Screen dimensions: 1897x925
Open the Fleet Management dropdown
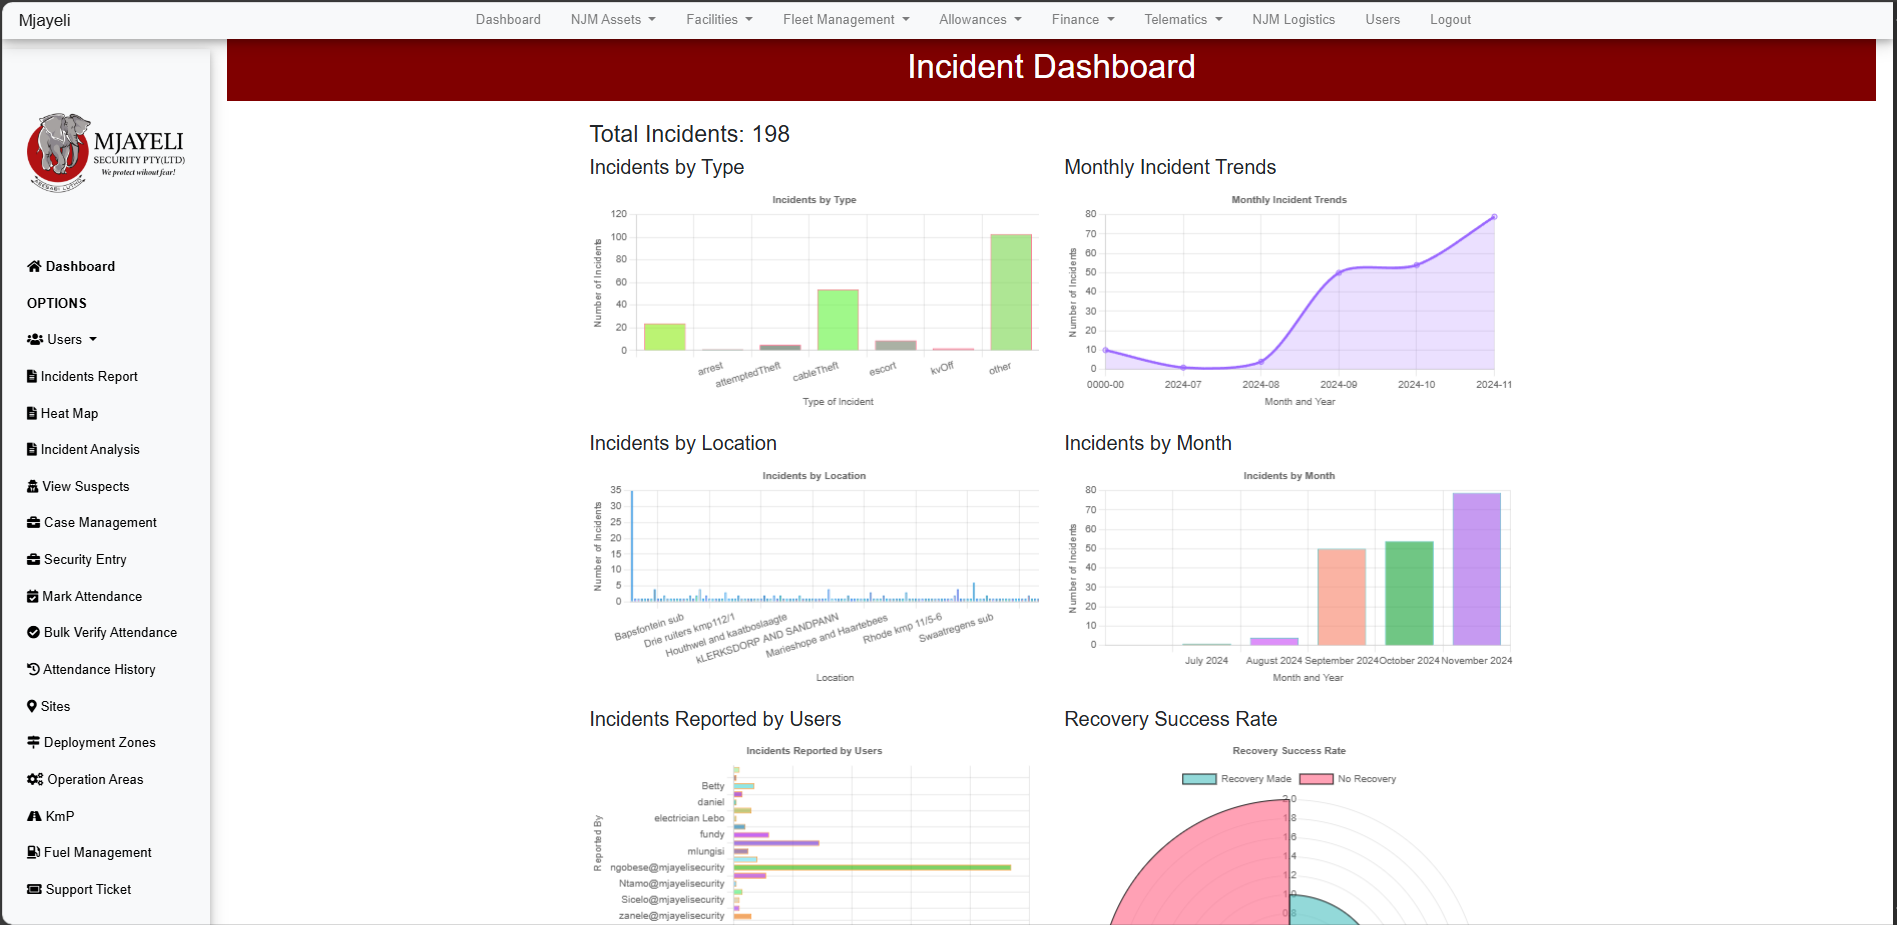(x=845, y=19)
